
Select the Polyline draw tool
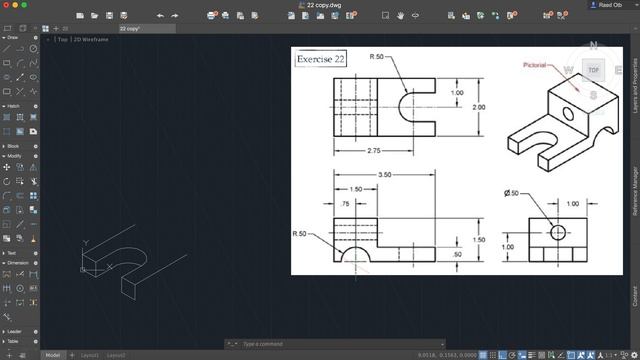[x=20, y=49]
